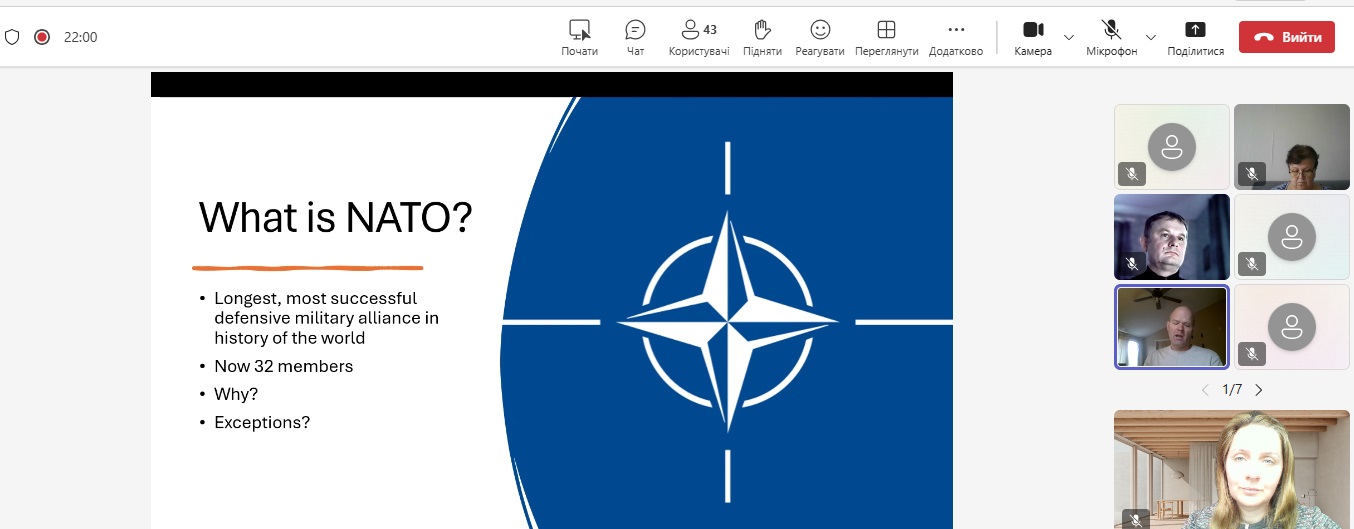The height and width of the screenshot is (529, 1354).
Task: Show the Користувачі participants list
Action: click(698, 37)
